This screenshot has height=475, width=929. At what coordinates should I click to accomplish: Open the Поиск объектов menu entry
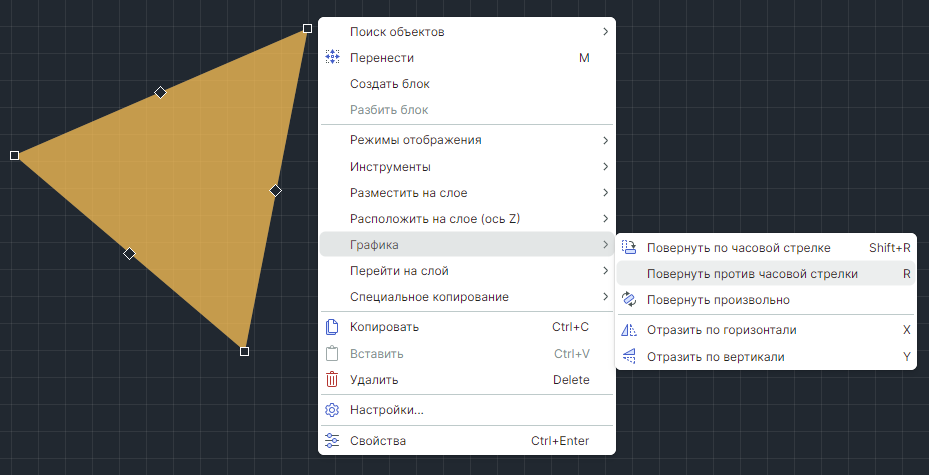467,31
